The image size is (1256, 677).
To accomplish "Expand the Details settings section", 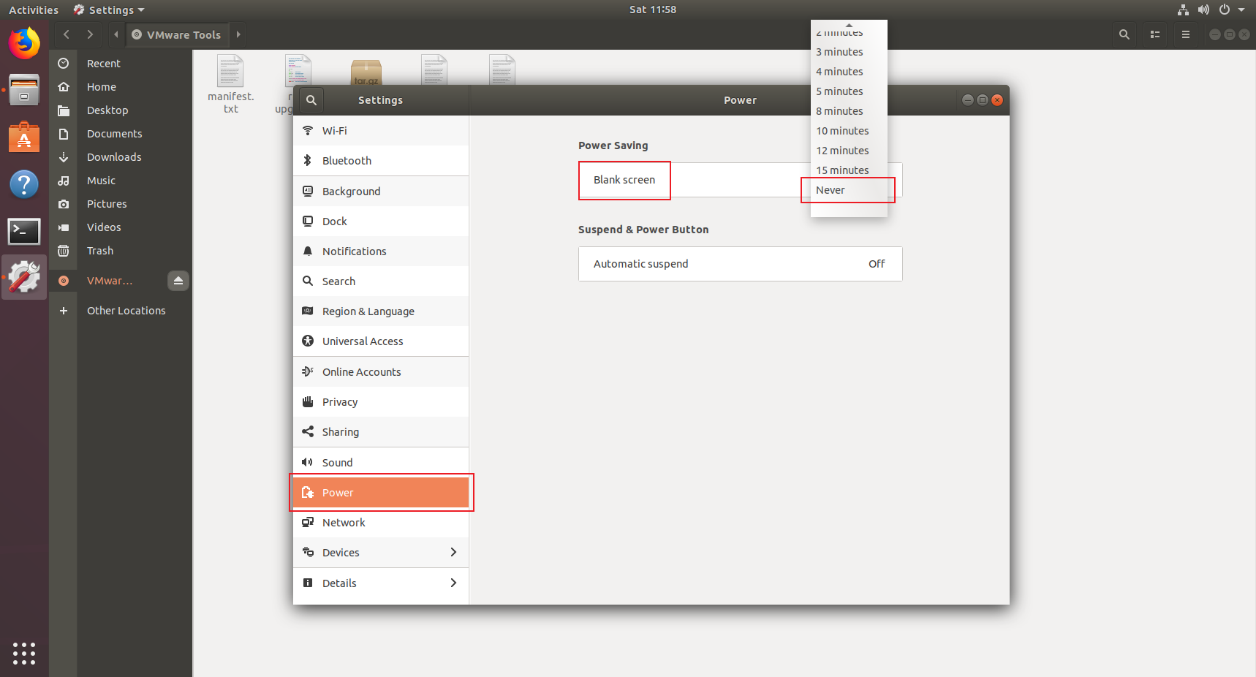I will coord(380,583).
